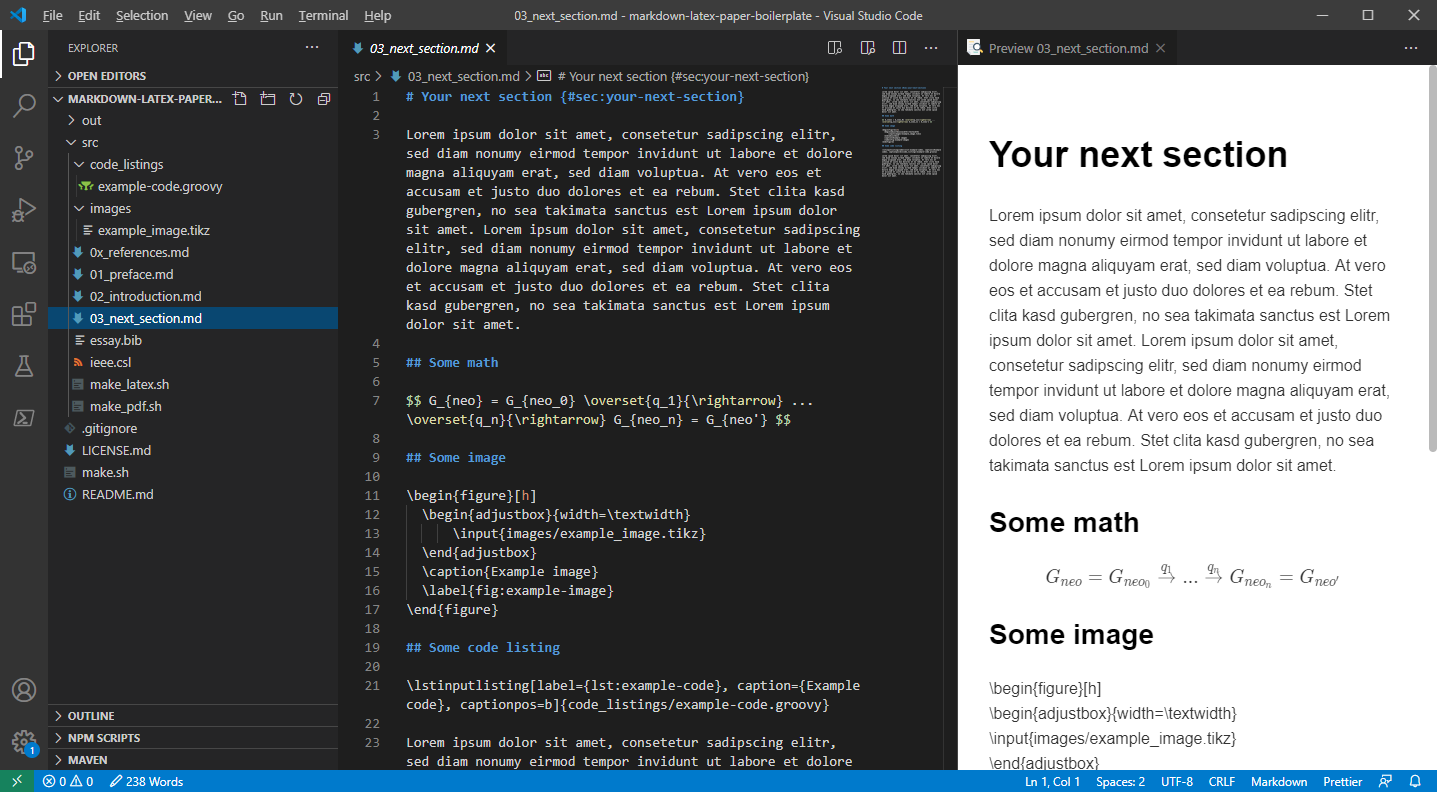This screenshot has height=792, width=1437.
Task: Open the Source Control view
Action: coord(24,157)
